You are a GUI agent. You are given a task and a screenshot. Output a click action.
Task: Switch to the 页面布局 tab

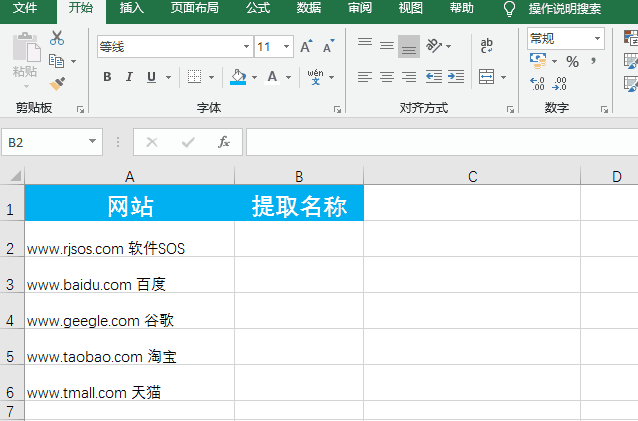(194, 8)
